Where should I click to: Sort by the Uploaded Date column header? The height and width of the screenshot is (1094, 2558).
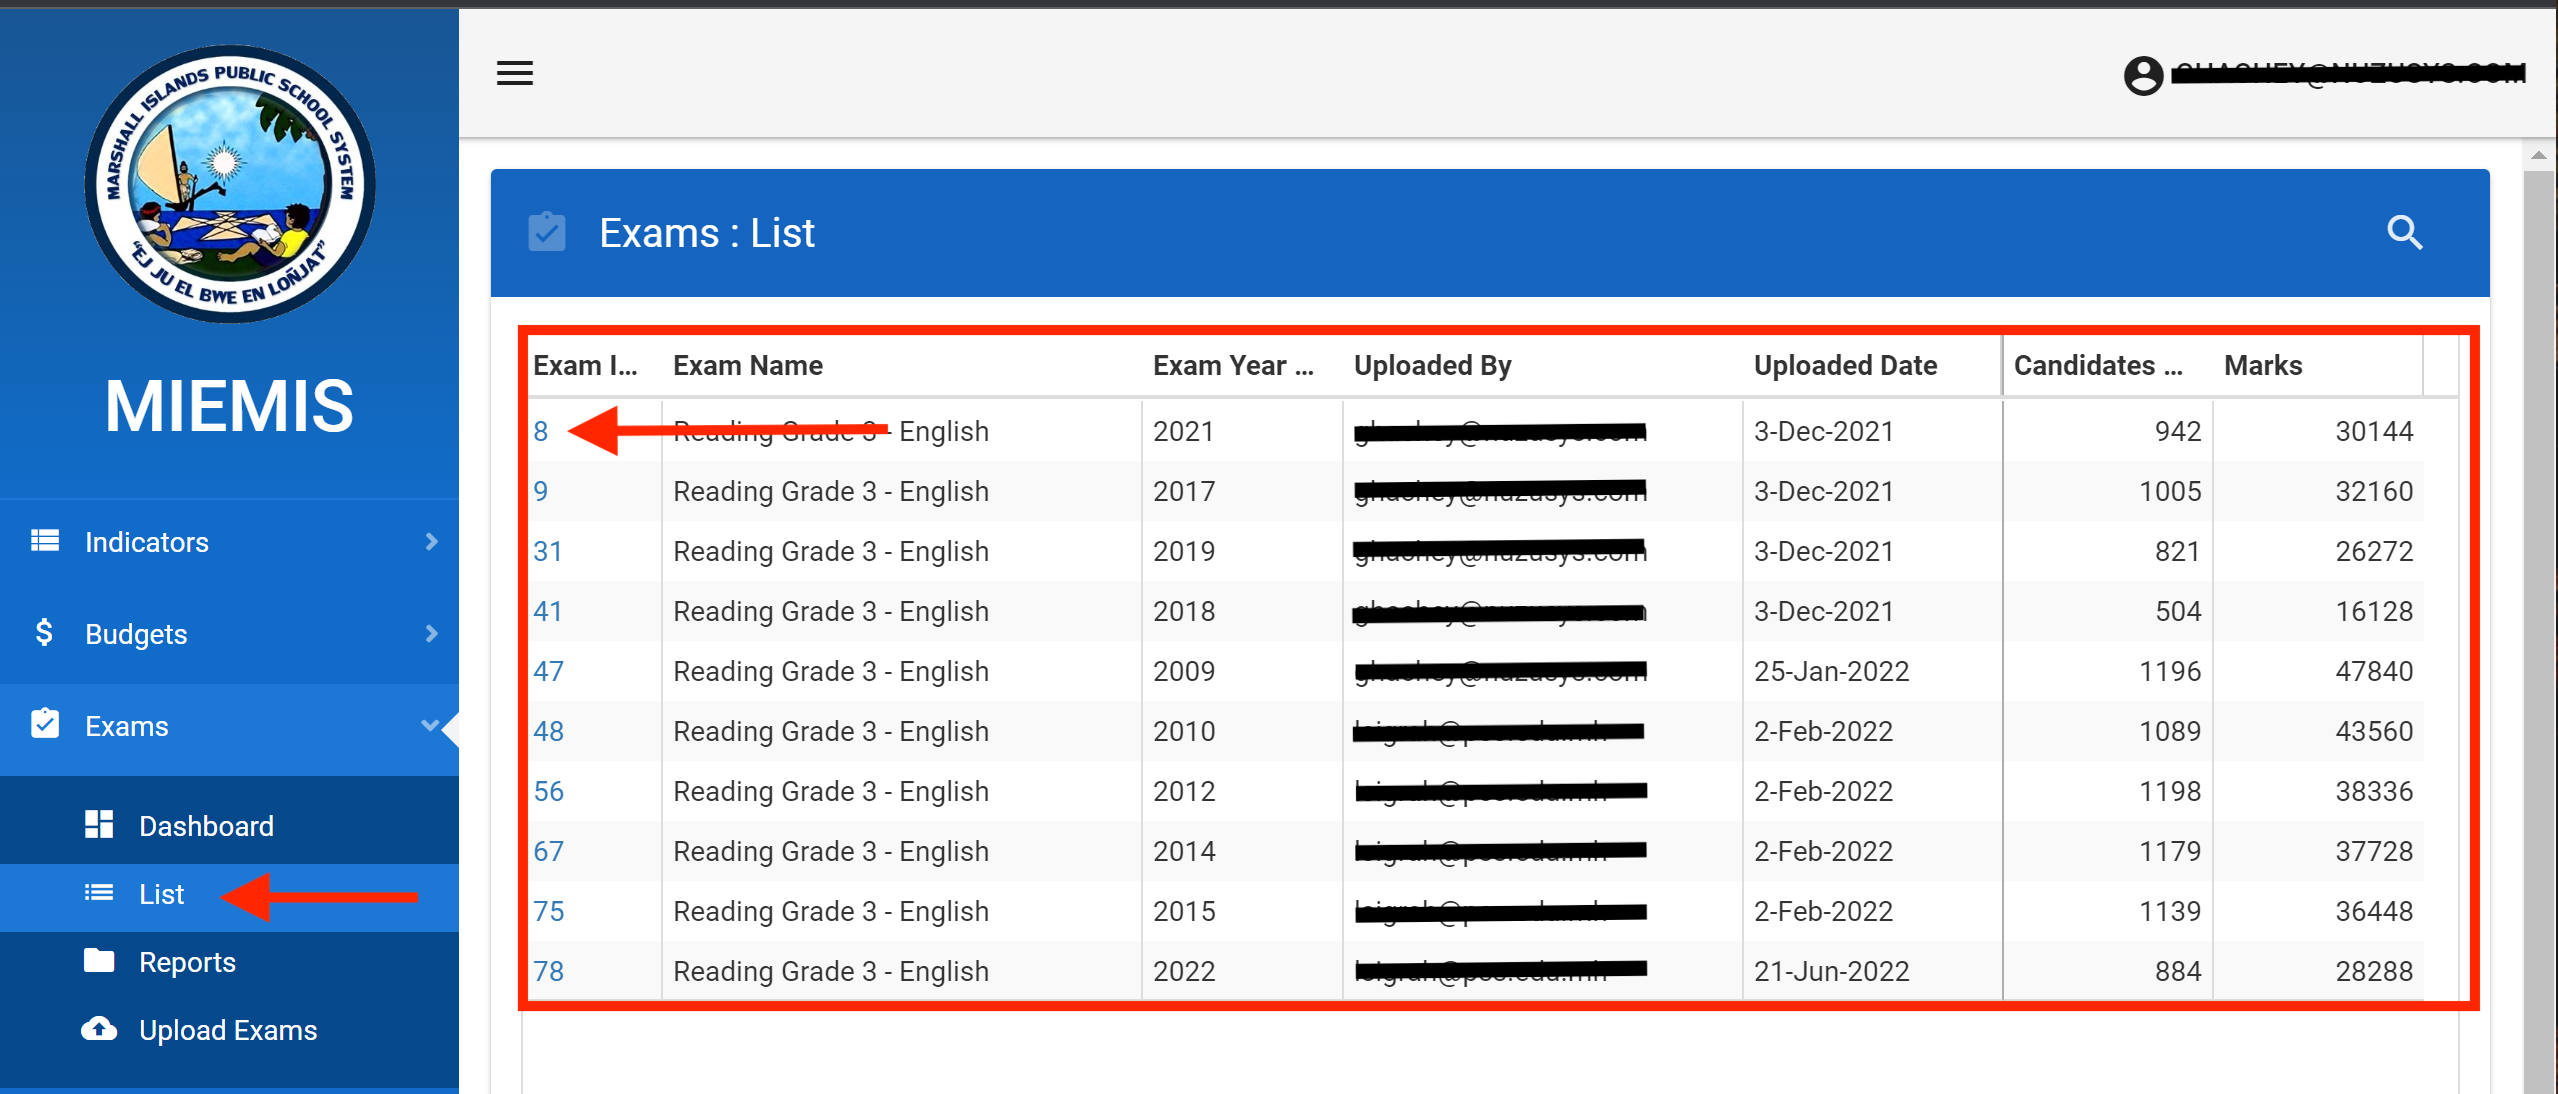tap(1845, 365)
